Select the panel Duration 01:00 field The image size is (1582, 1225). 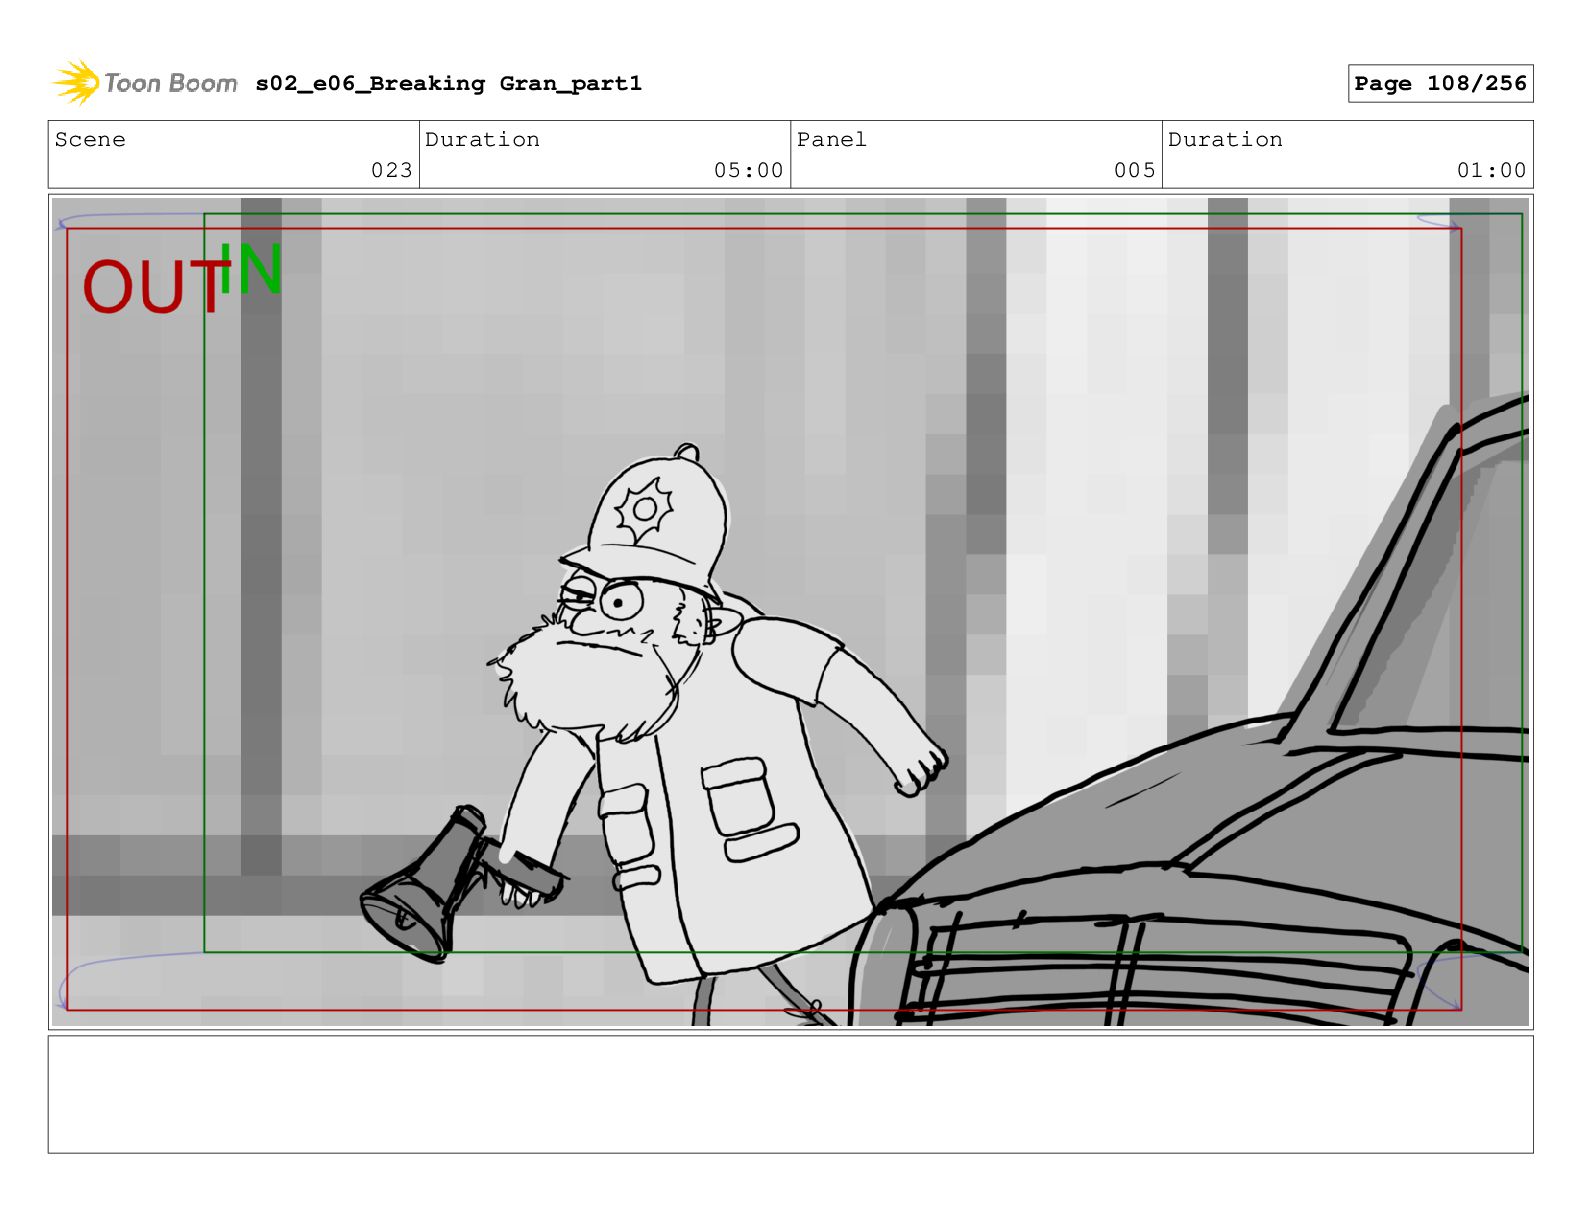click(x=1347, y=155)
